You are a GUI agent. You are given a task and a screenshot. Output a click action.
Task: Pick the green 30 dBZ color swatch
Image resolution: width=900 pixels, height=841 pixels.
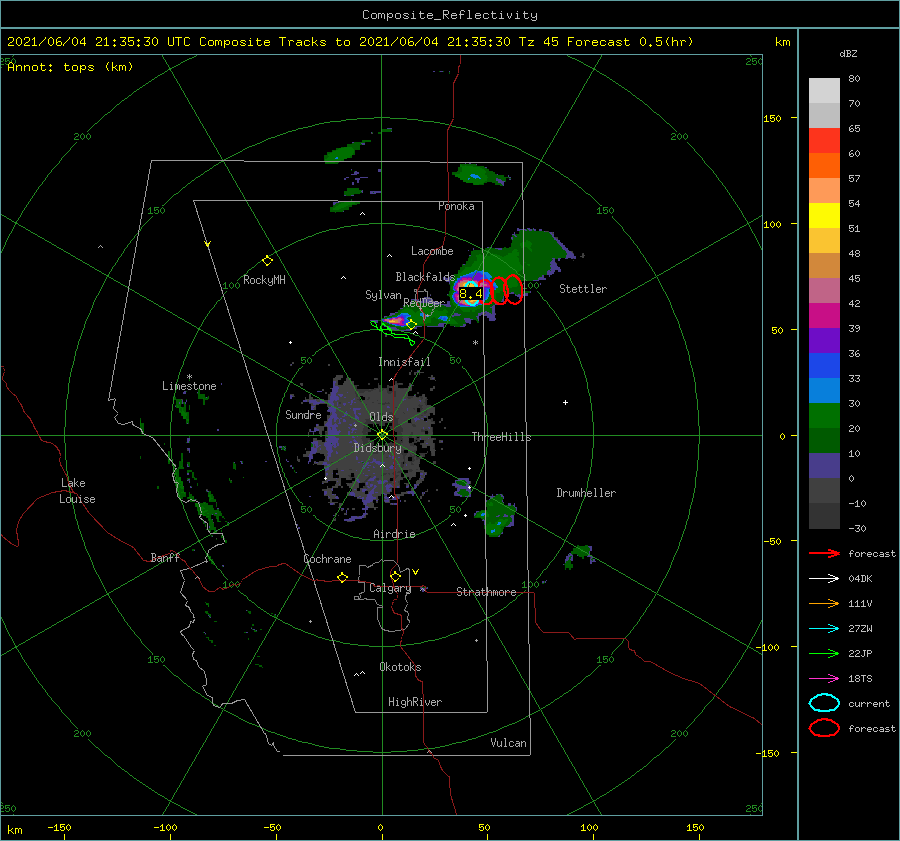pyautogui.click(x=824, y=416)
